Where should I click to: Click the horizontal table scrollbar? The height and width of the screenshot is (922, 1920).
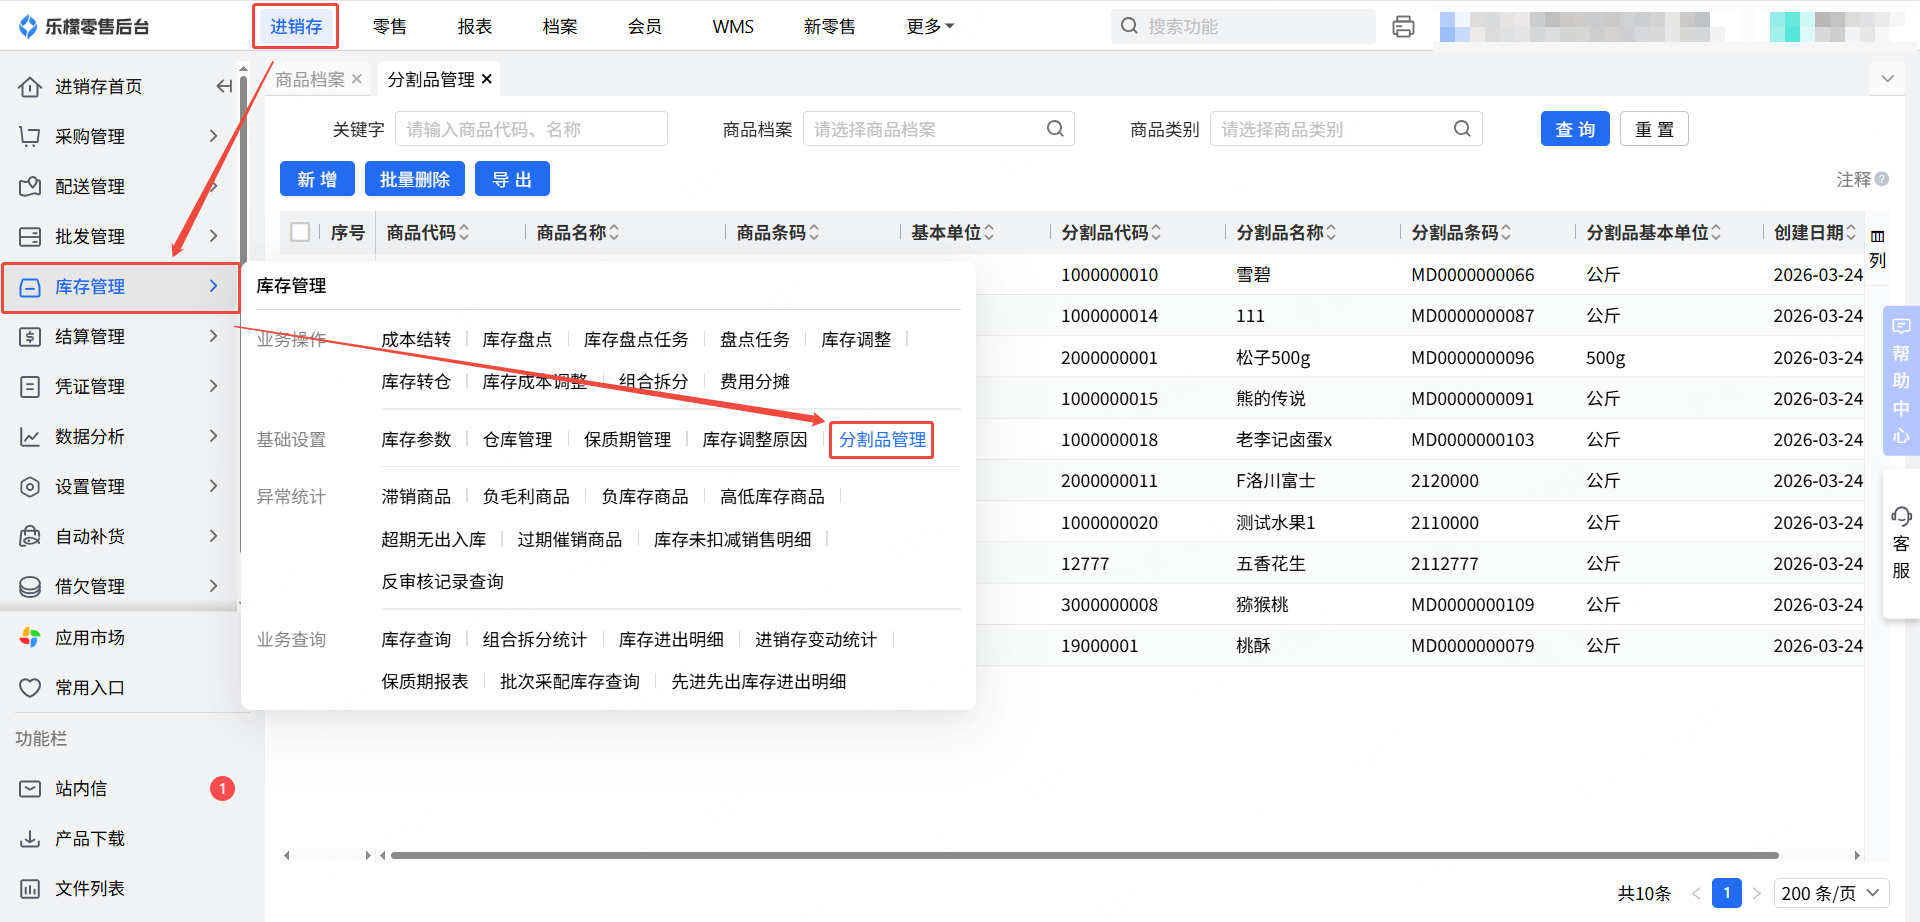[1083, 855]
